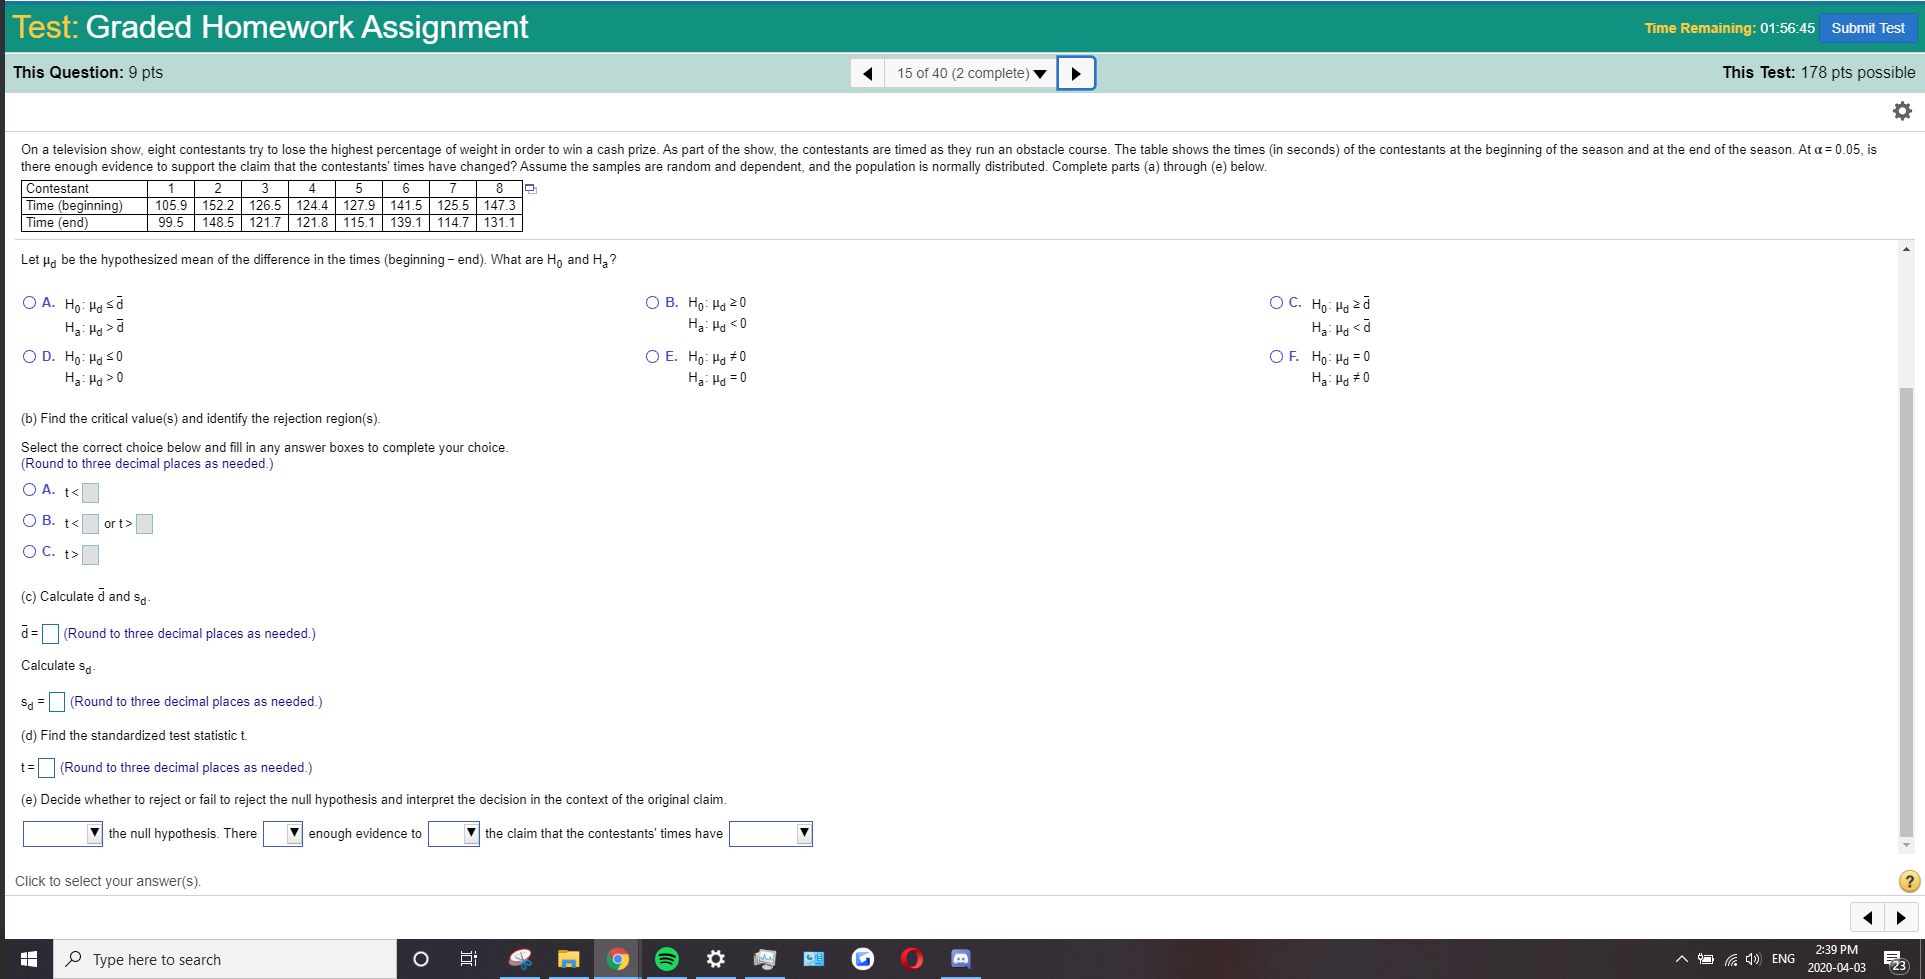The image size is (1925, 979).
Task: Click the volume icon in the system tray
Action: pos(1751,959)
